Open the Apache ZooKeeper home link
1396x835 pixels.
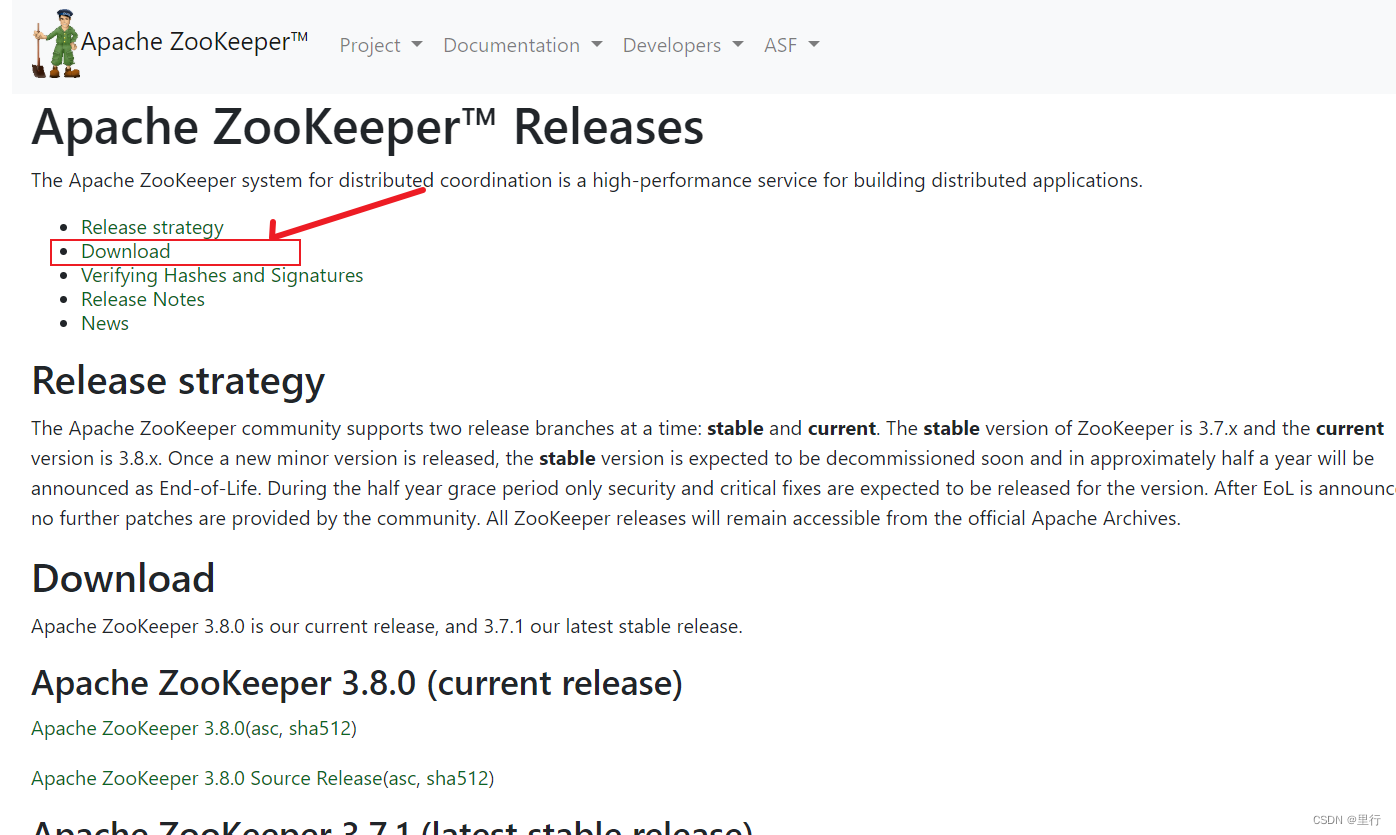(x=195, y=42)
